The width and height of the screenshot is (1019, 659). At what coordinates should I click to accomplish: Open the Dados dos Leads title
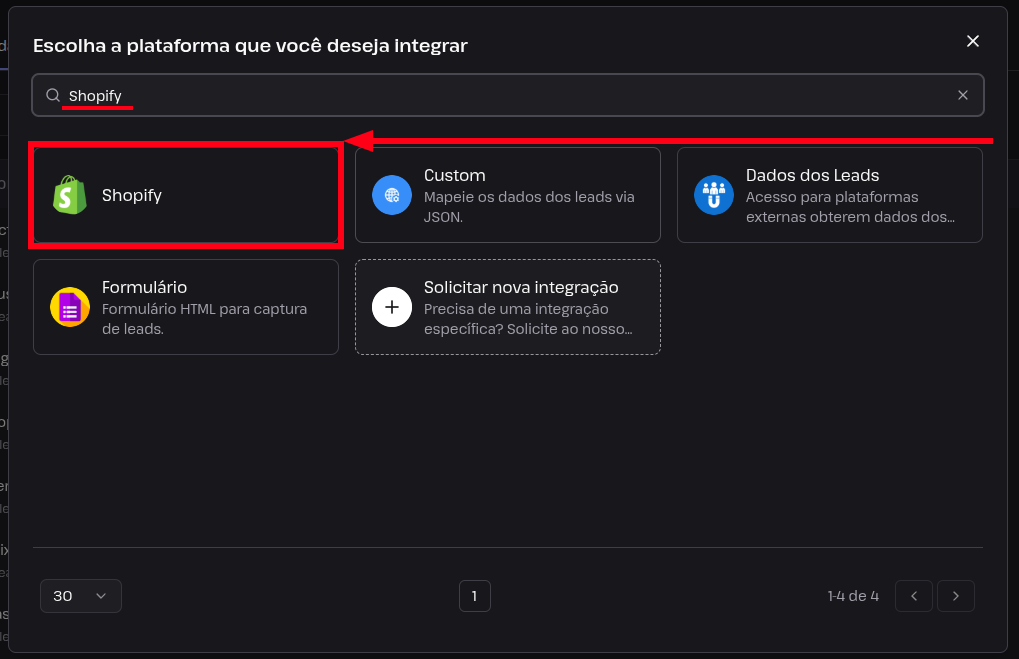coord(812,175)
